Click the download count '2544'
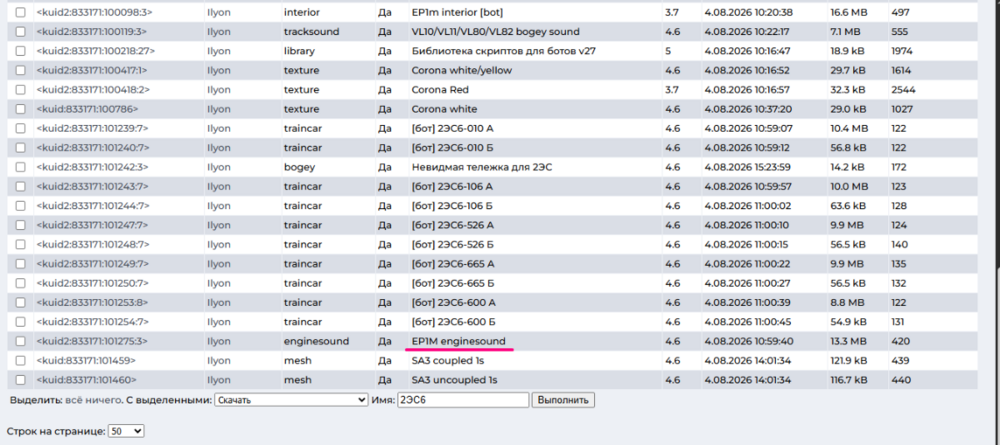The image size is (1000, 445). click(x=903, y=90)
